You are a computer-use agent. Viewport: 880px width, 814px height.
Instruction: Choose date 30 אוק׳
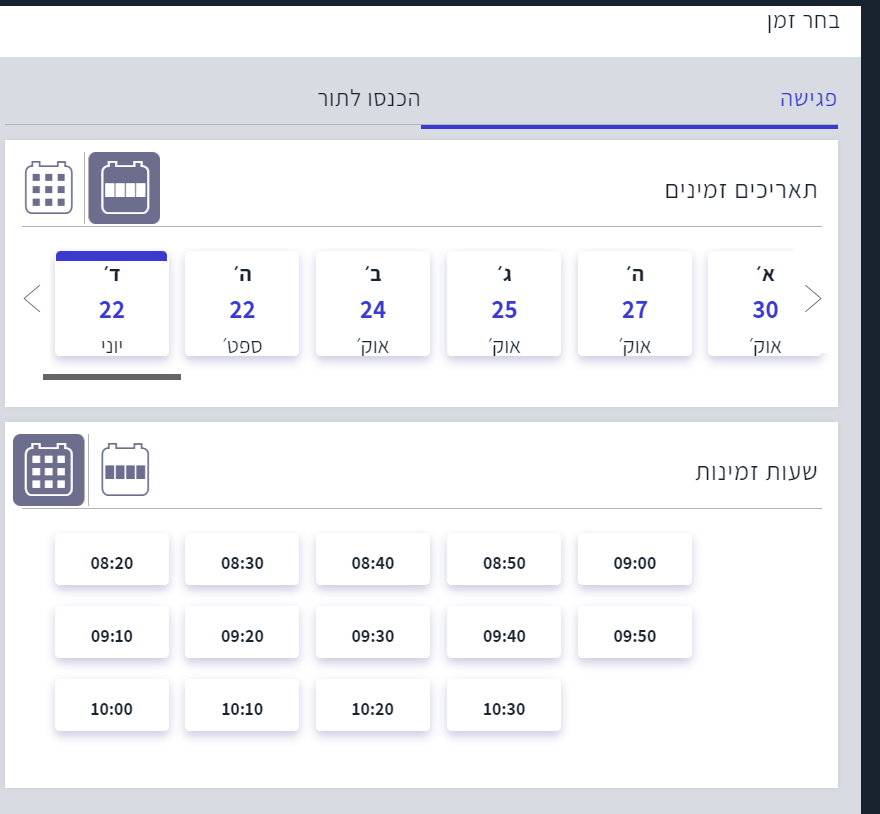pyautogui.click(x=764, y=305)
